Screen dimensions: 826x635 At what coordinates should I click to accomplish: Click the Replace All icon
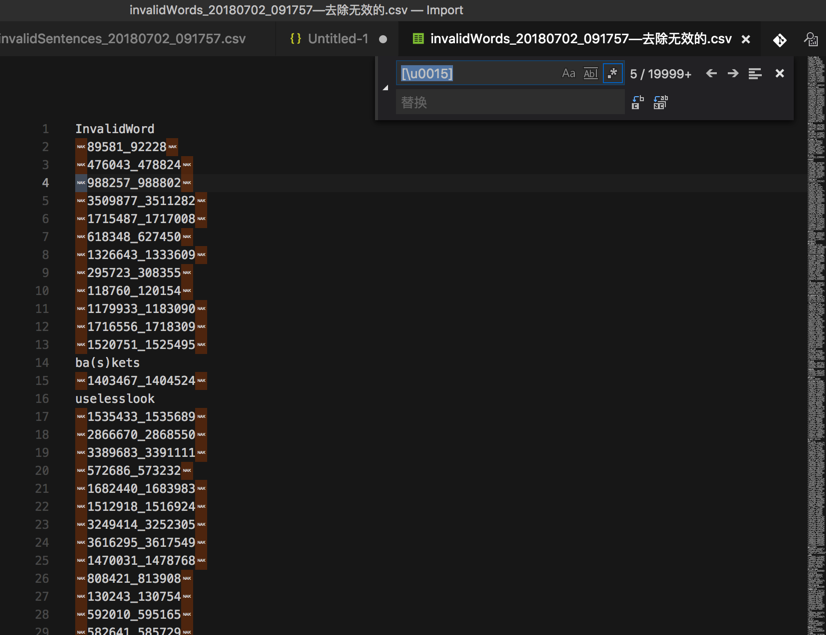pos(661,102)
